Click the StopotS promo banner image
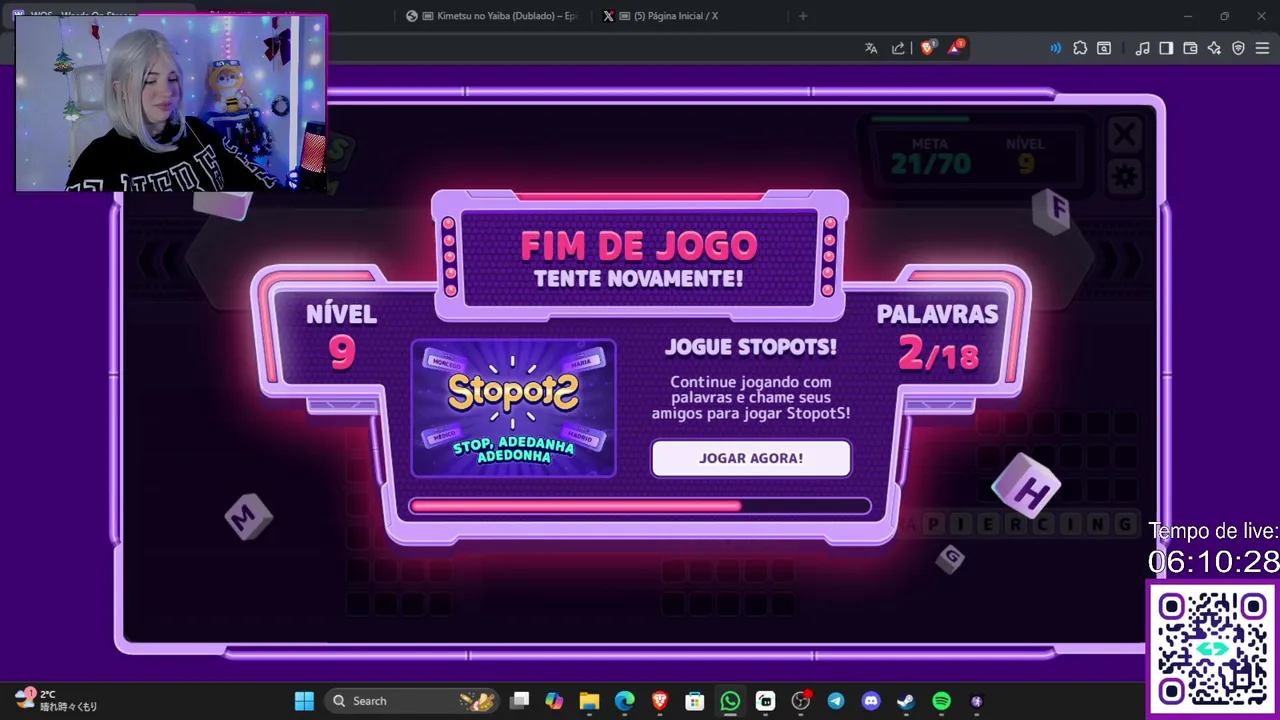Image resolution: width=1280 pixels, height=720 pixels. pyautogui.click(x=513, y=408)
